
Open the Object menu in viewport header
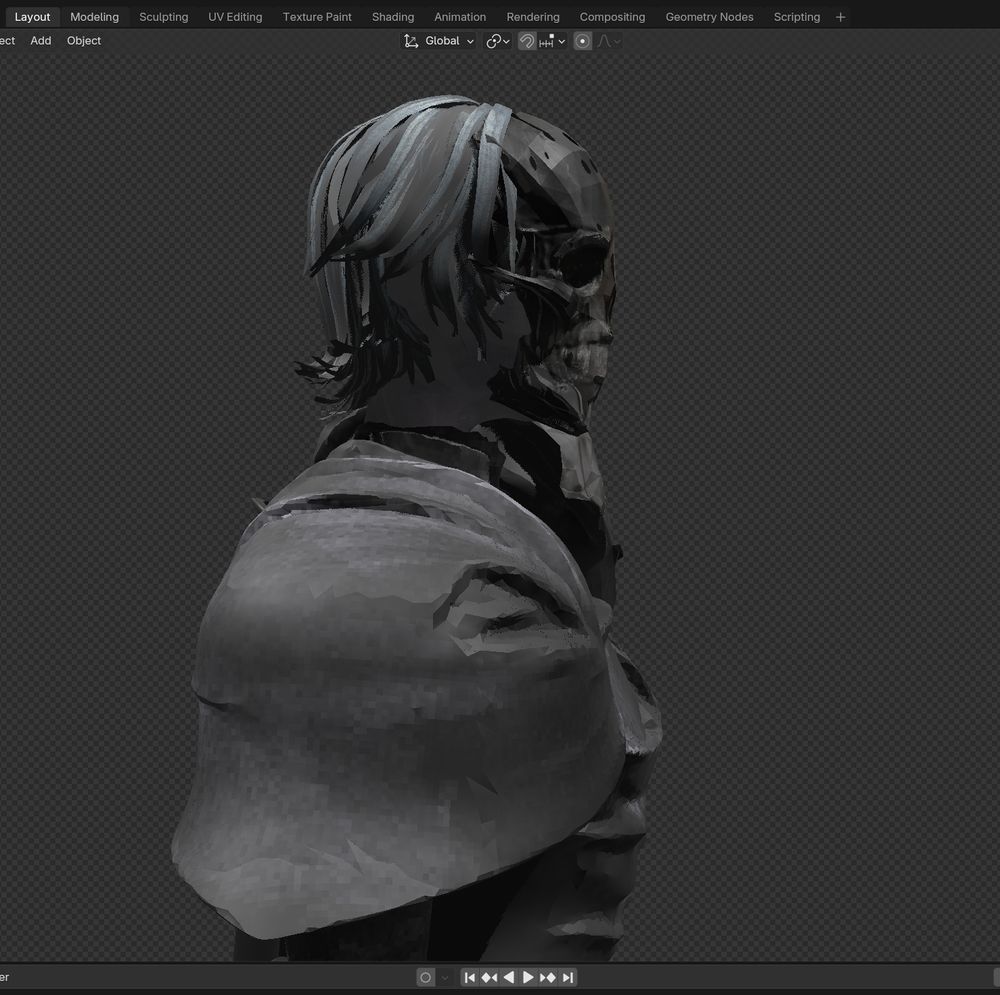pos(84,41)
